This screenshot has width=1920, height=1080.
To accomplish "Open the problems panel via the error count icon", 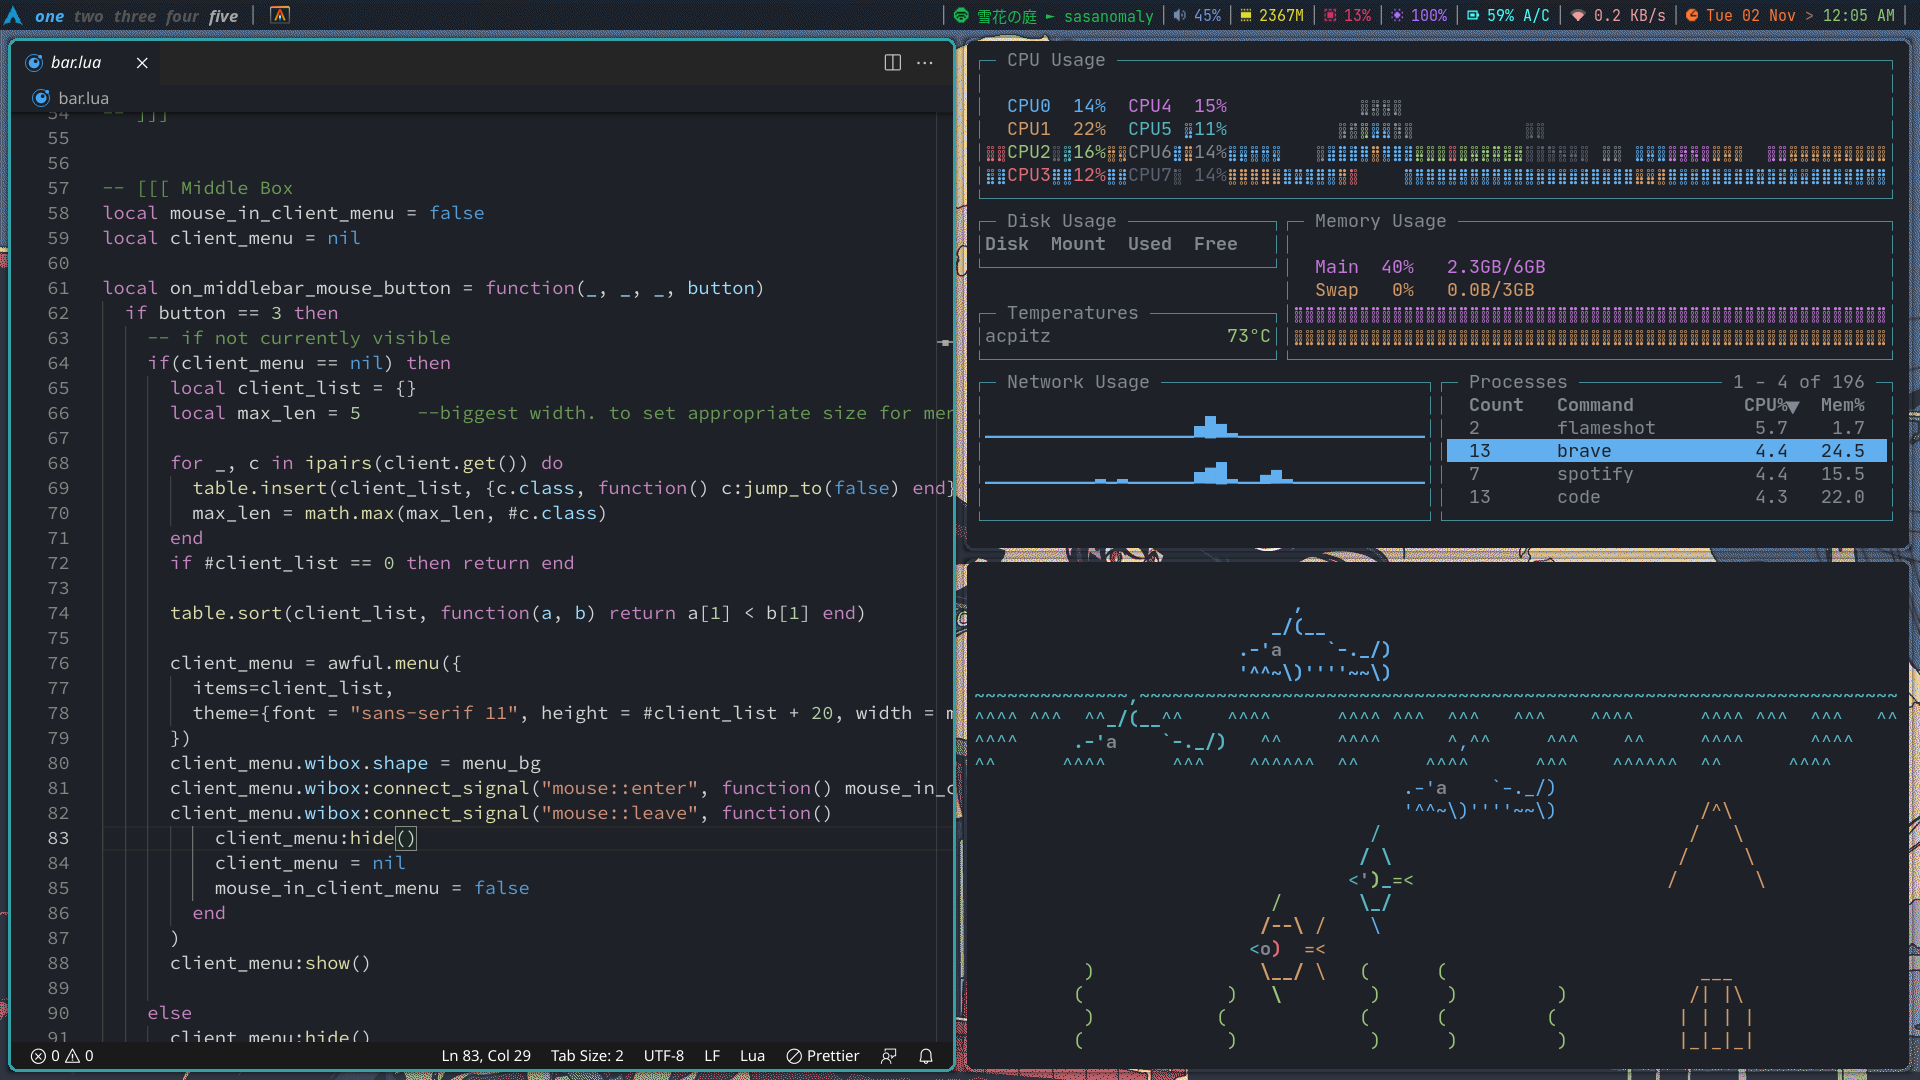I will click(38, 1056).
